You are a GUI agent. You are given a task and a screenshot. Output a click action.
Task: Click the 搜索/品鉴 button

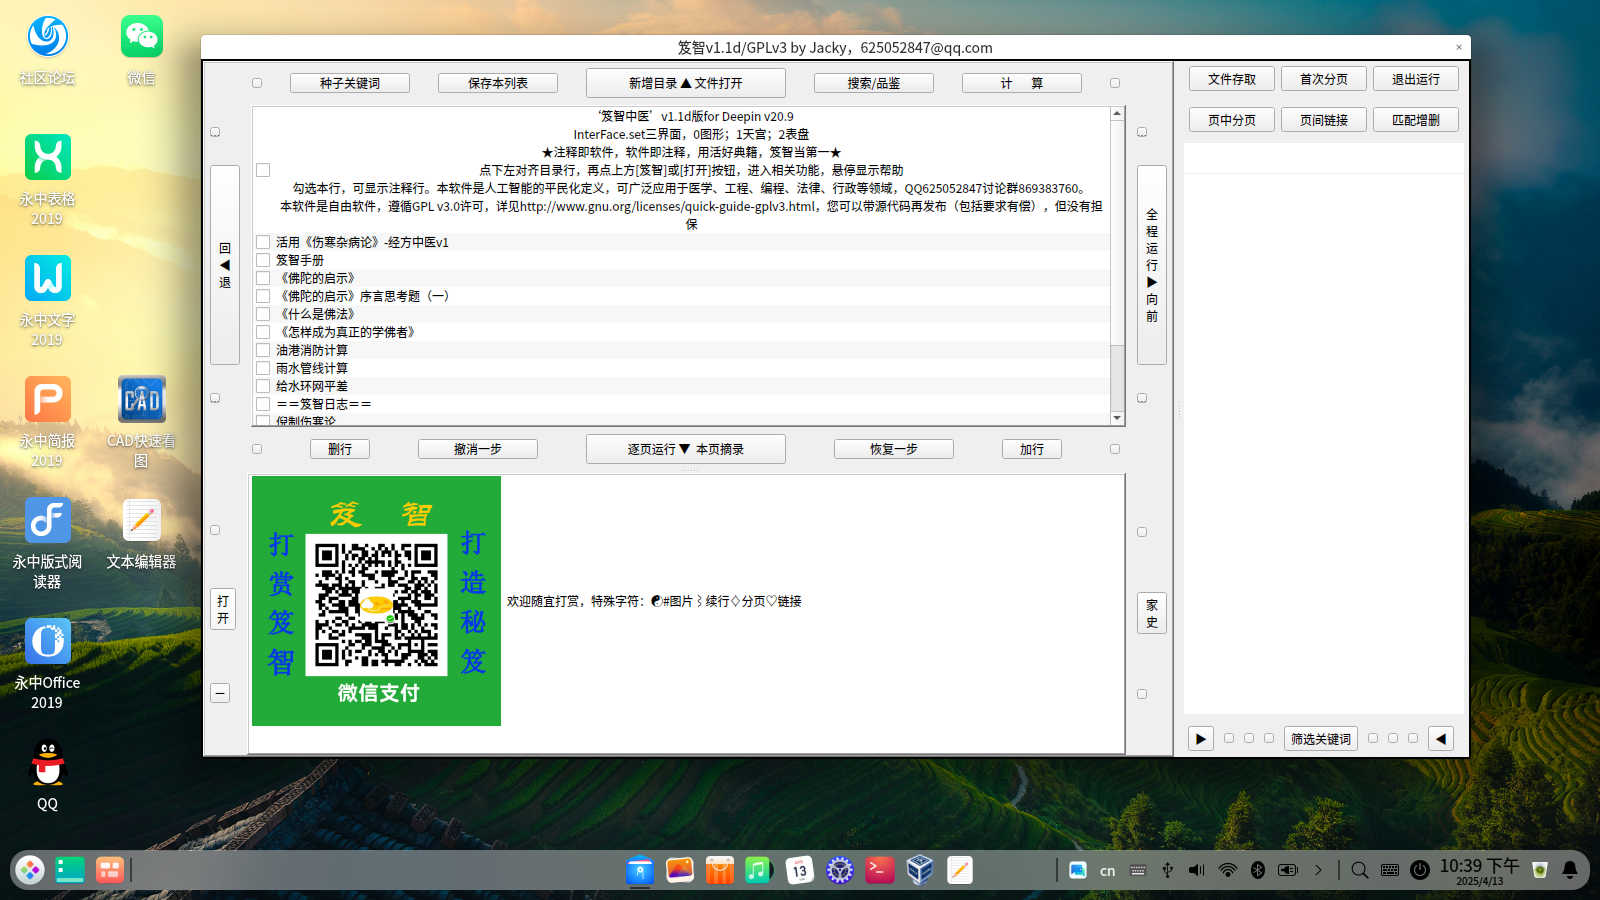[874, 83]
